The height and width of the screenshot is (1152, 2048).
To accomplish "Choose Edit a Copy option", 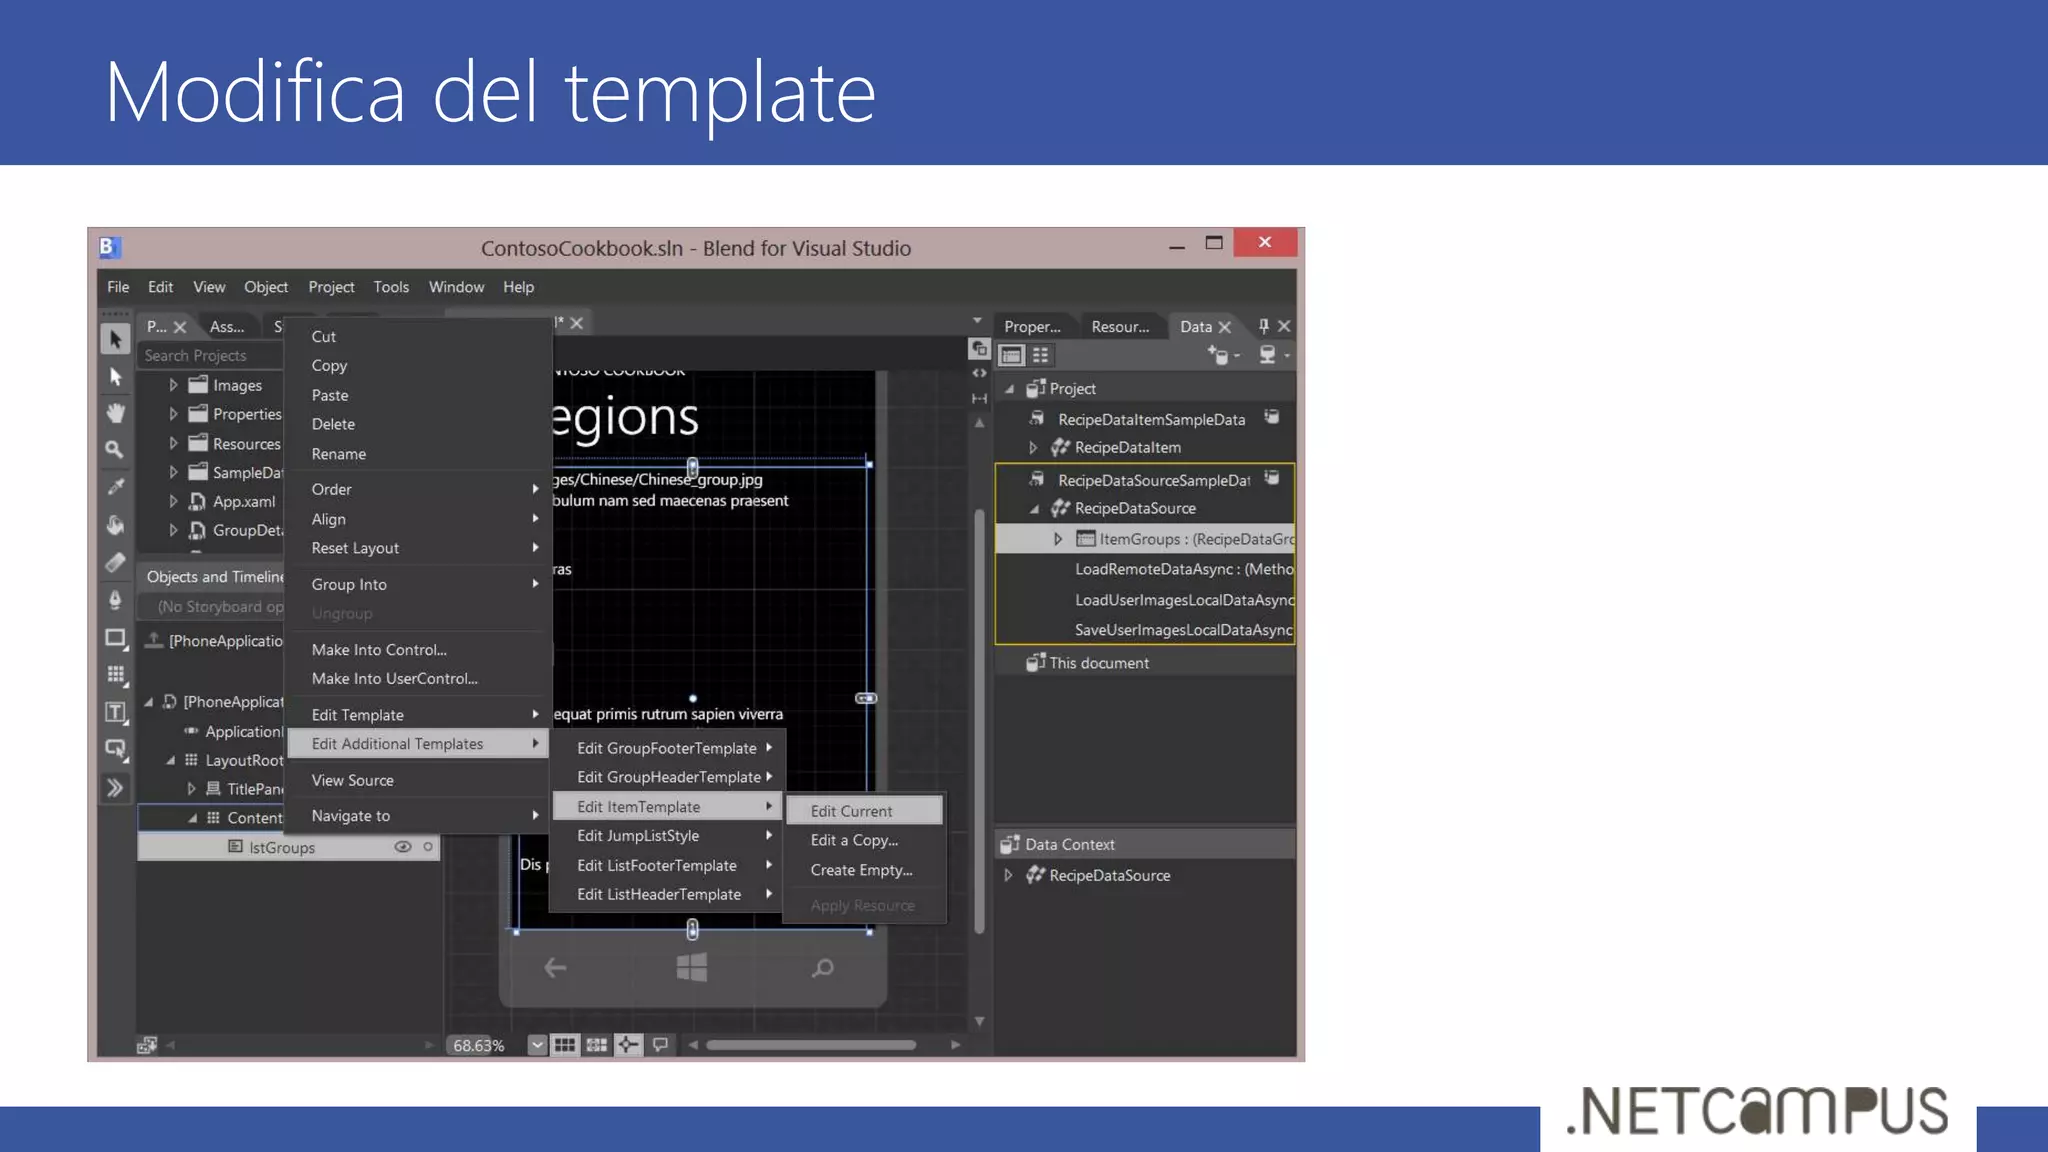I will (854, 840).
